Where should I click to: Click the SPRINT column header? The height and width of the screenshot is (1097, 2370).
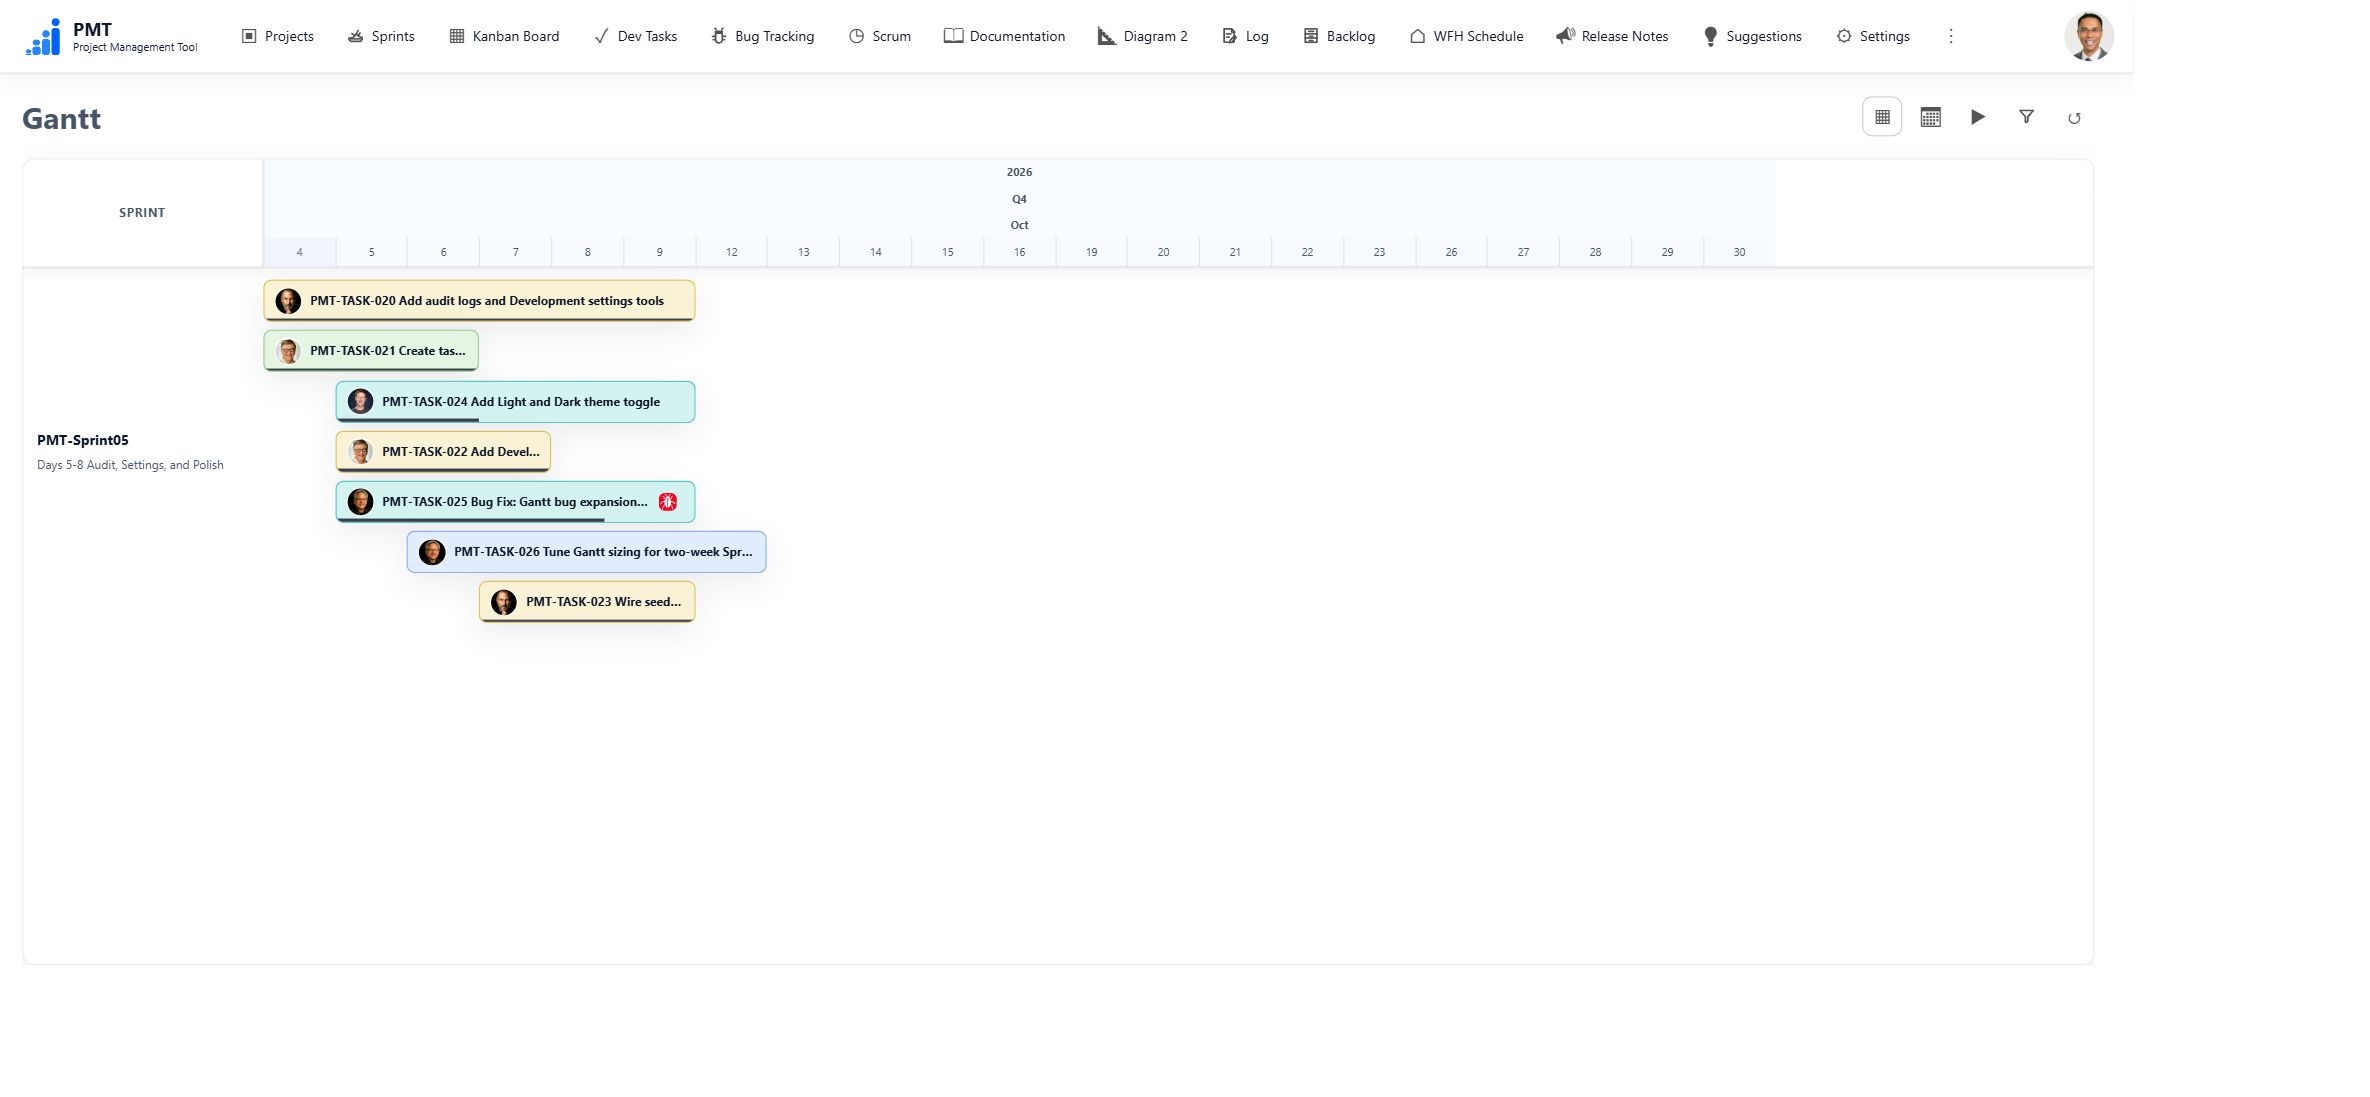pyautogui.click(x=142, y=213)
